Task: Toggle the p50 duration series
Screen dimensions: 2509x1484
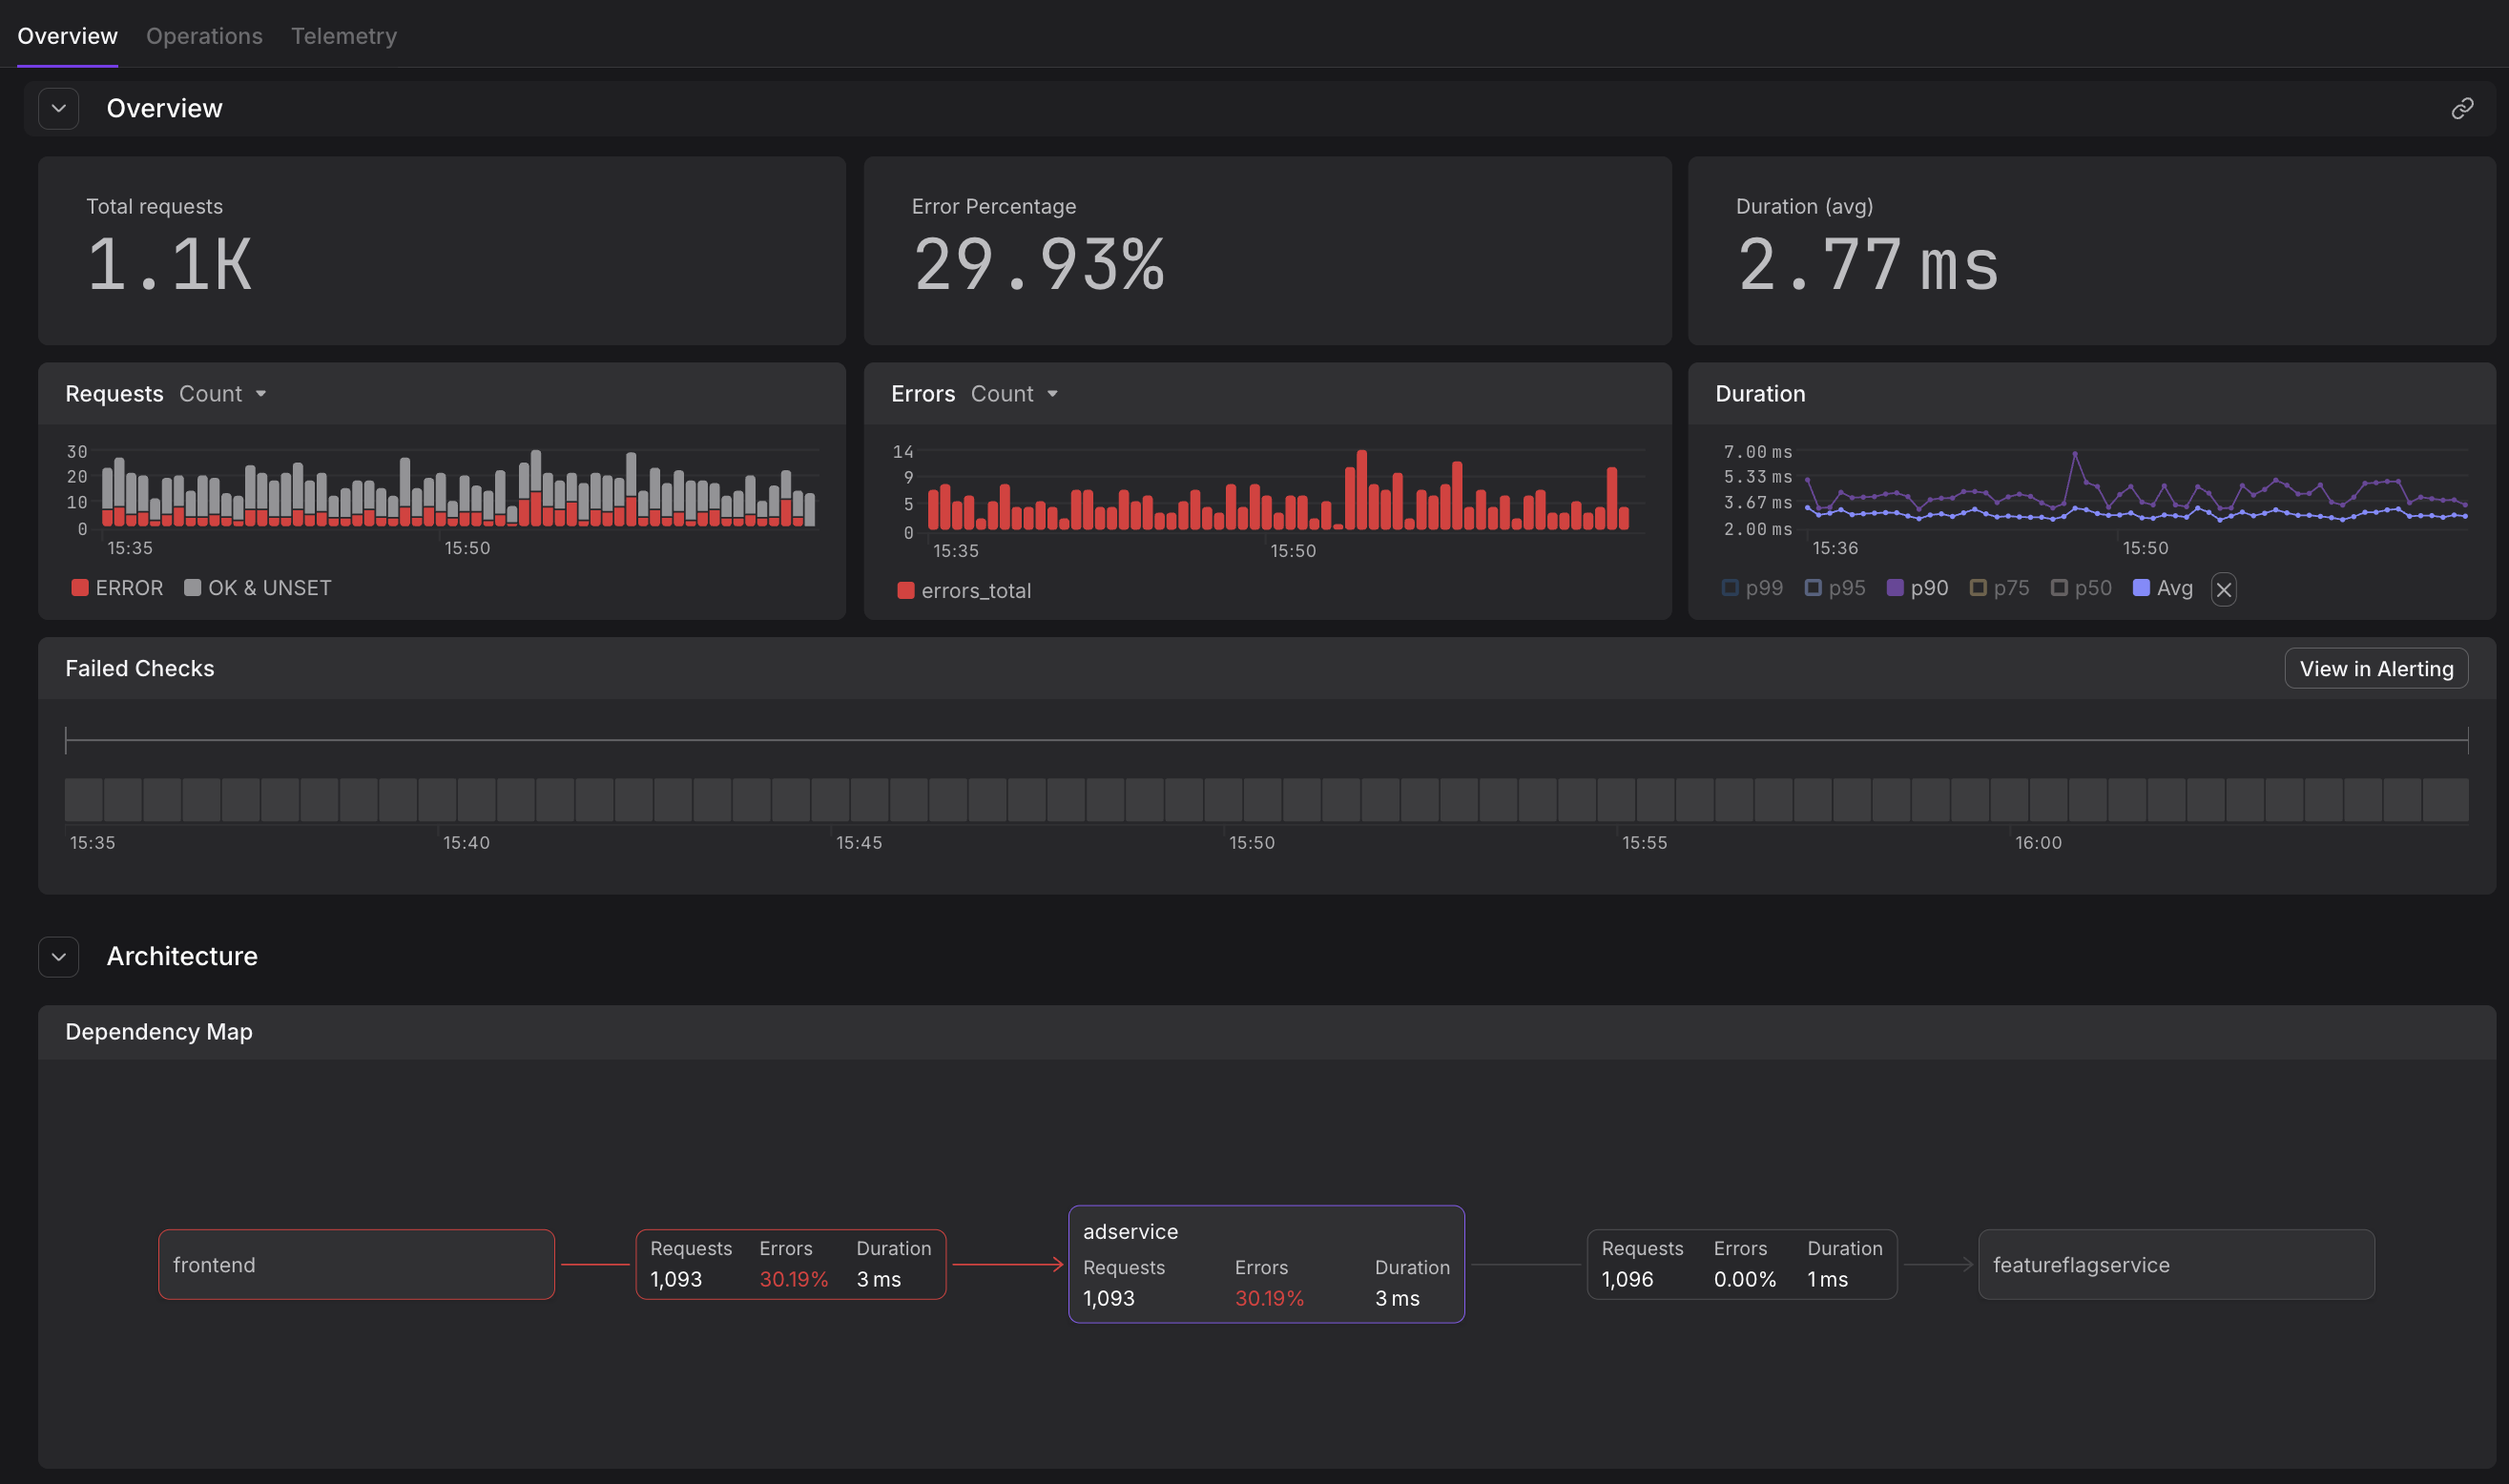Action: tap(2081, 588)
